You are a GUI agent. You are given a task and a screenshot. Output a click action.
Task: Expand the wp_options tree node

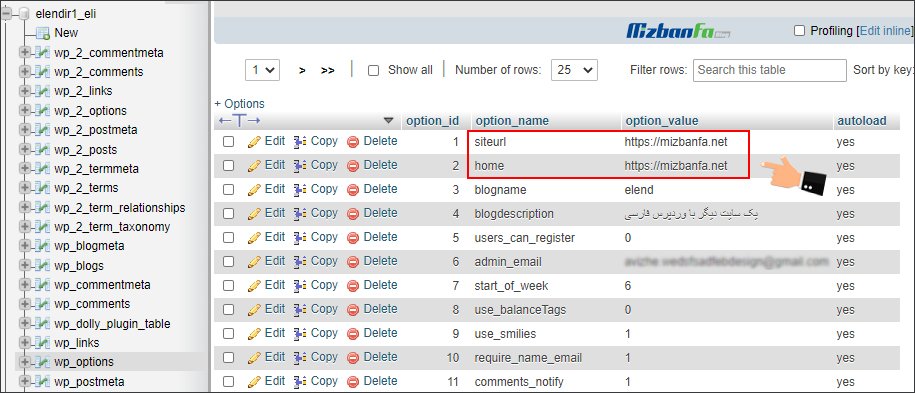24,362
